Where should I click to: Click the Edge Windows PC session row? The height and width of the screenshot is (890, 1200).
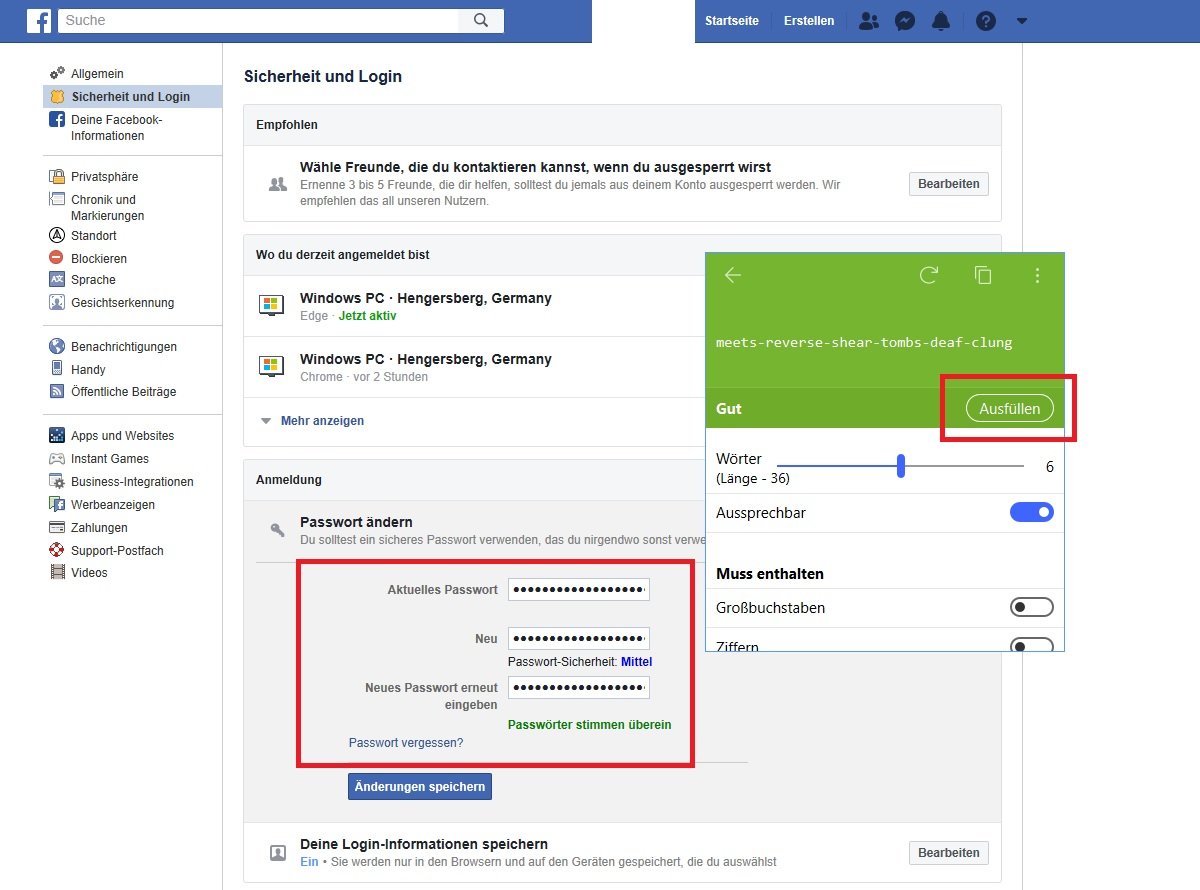coord(474,306)
